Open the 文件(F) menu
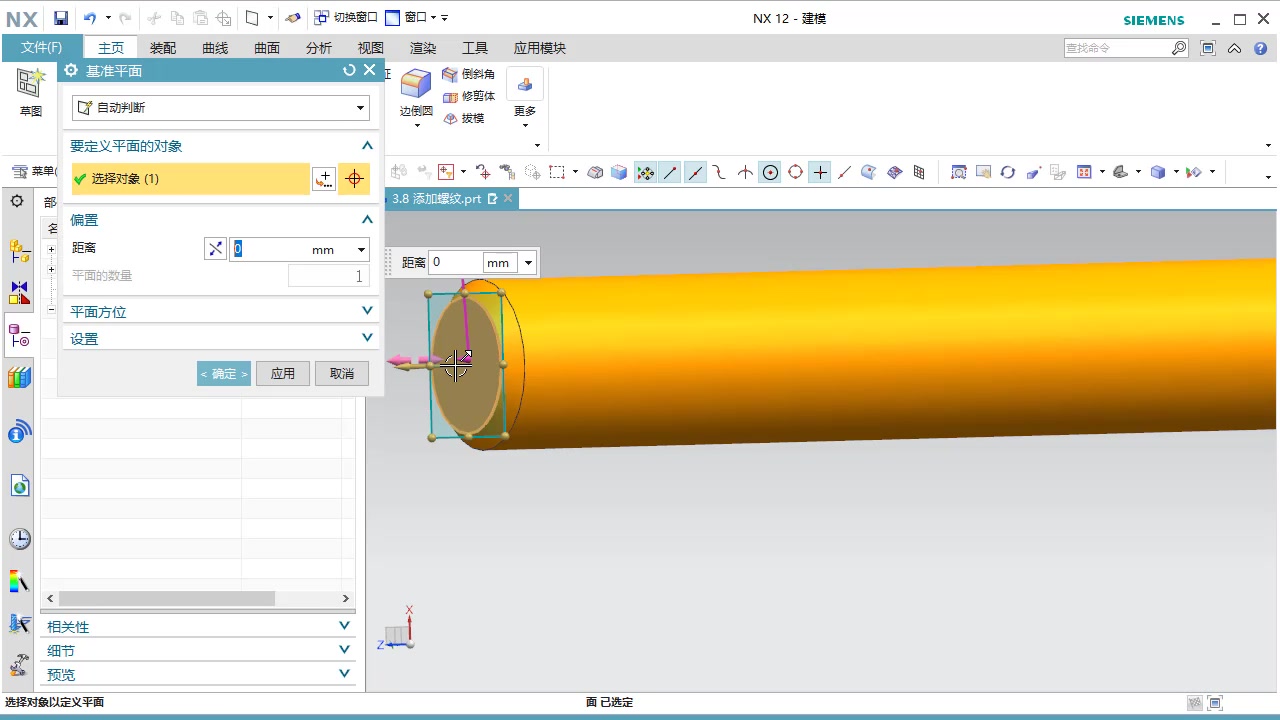1280x720 pixels. [41, 48]
